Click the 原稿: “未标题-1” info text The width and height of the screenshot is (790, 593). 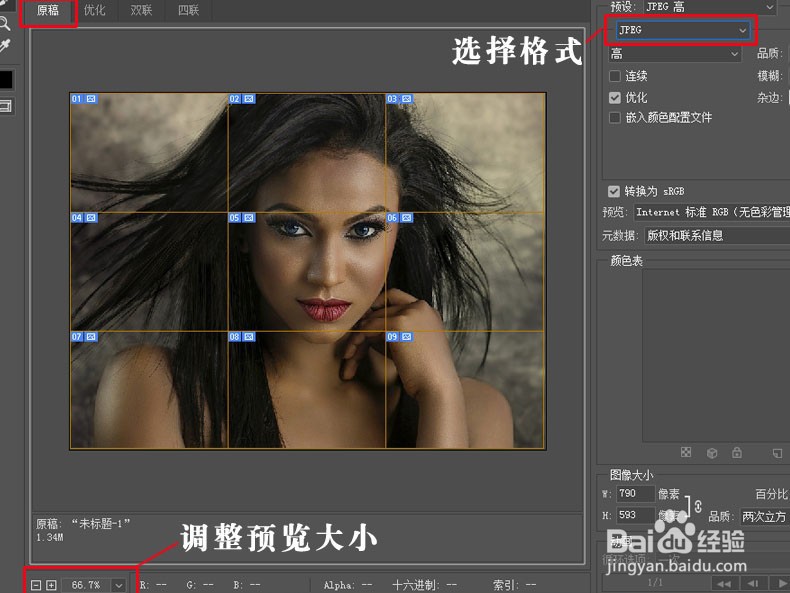[x=83, y=523]
